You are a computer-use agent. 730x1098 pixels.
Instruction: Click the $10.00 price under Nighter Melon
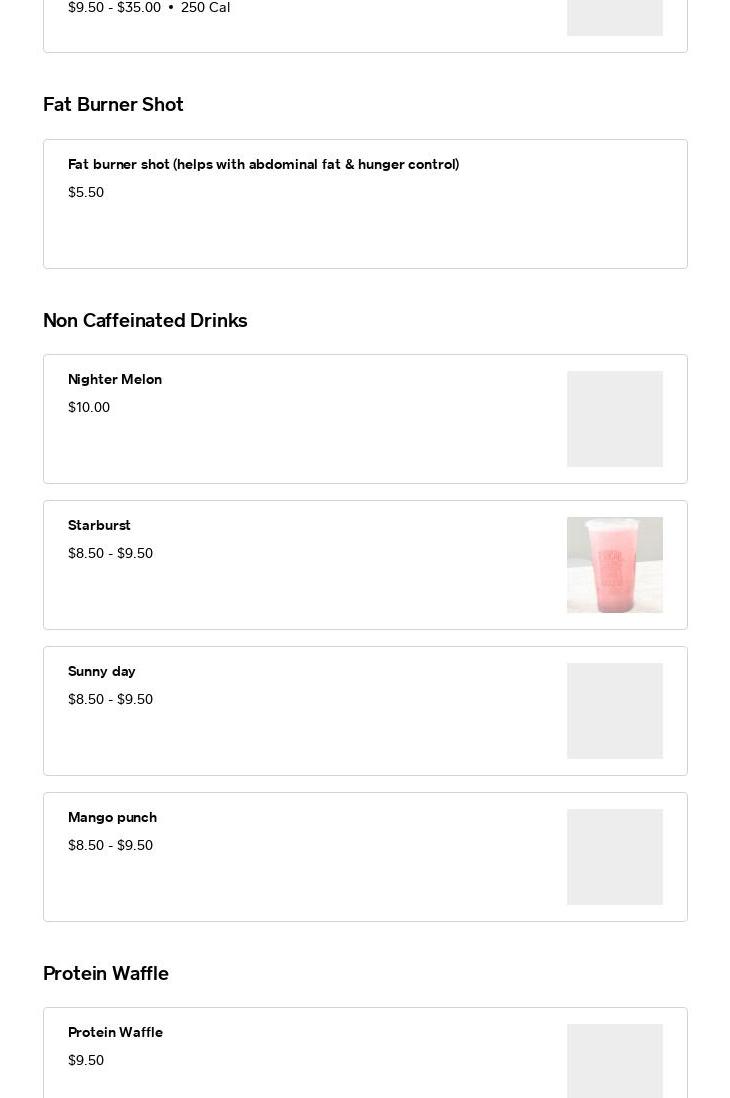click(x=89, y=407)
